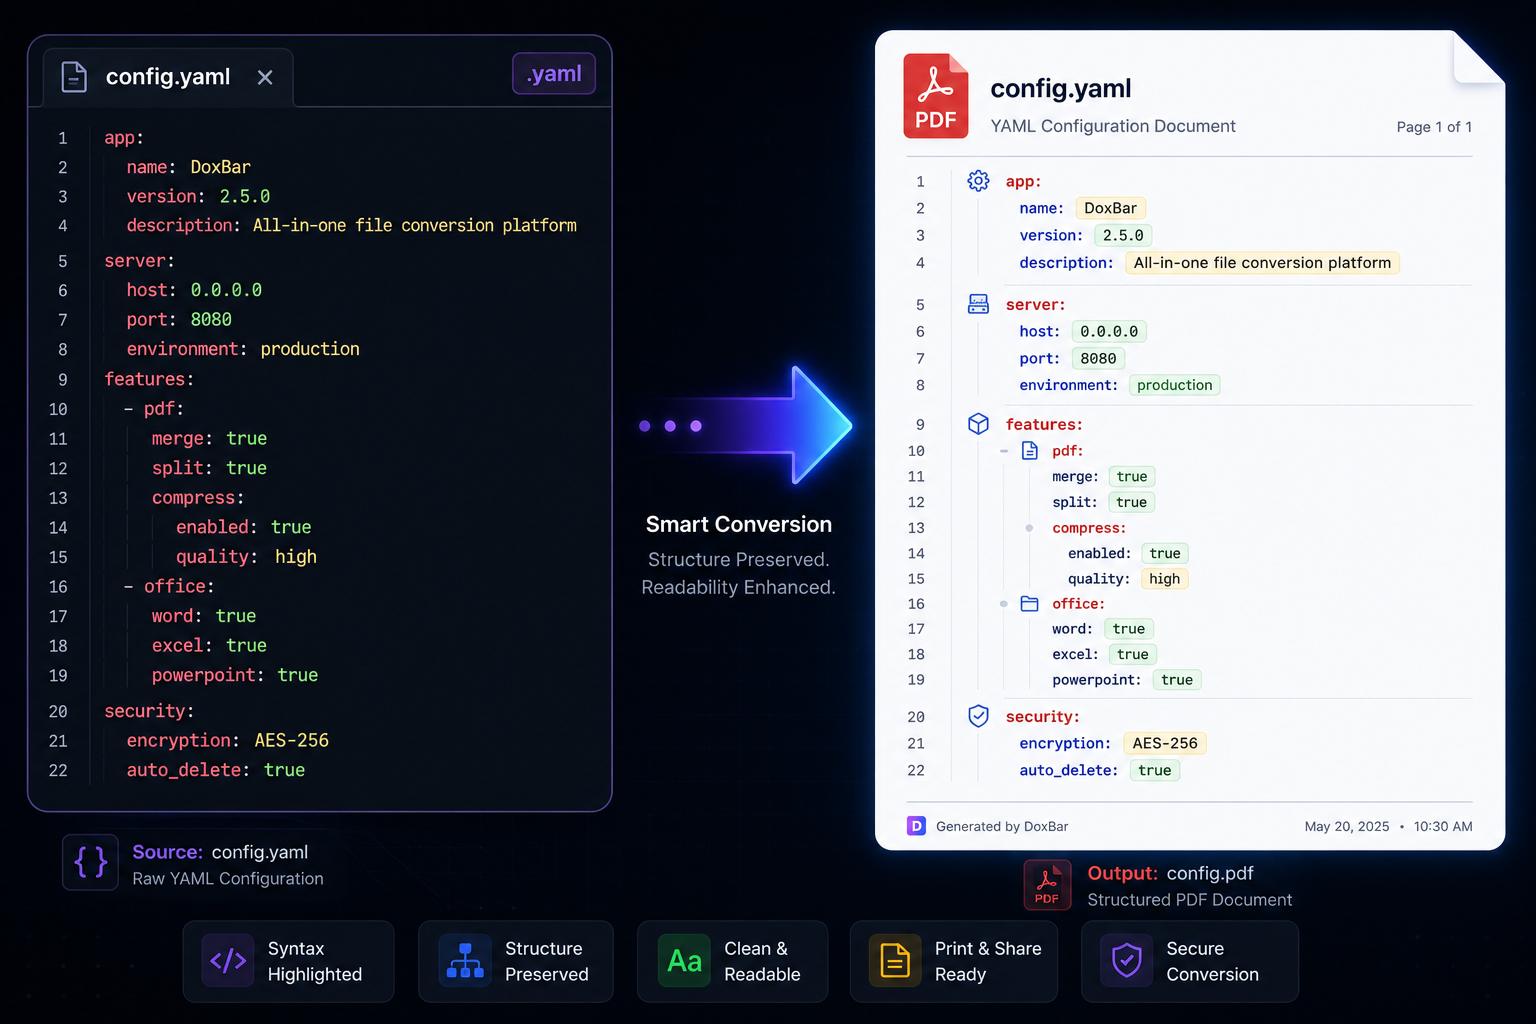Collapse the office: node bullet in PDF

1004,604
